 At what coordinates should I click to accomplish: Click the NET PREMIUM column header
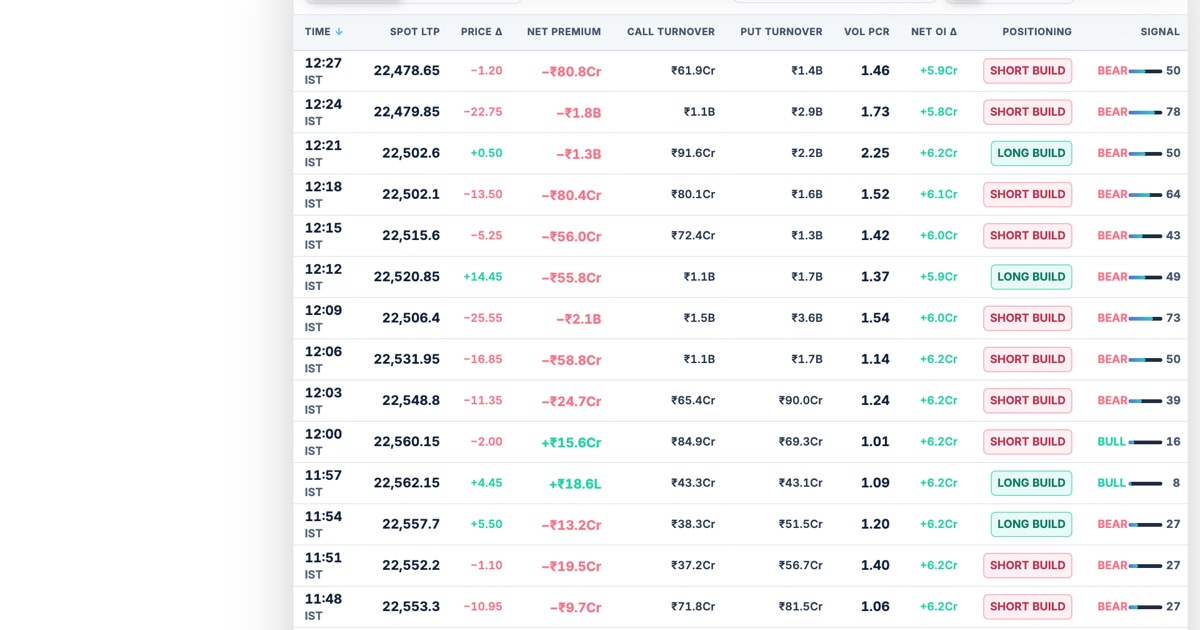pyautogui.click(x=564, y=32)
